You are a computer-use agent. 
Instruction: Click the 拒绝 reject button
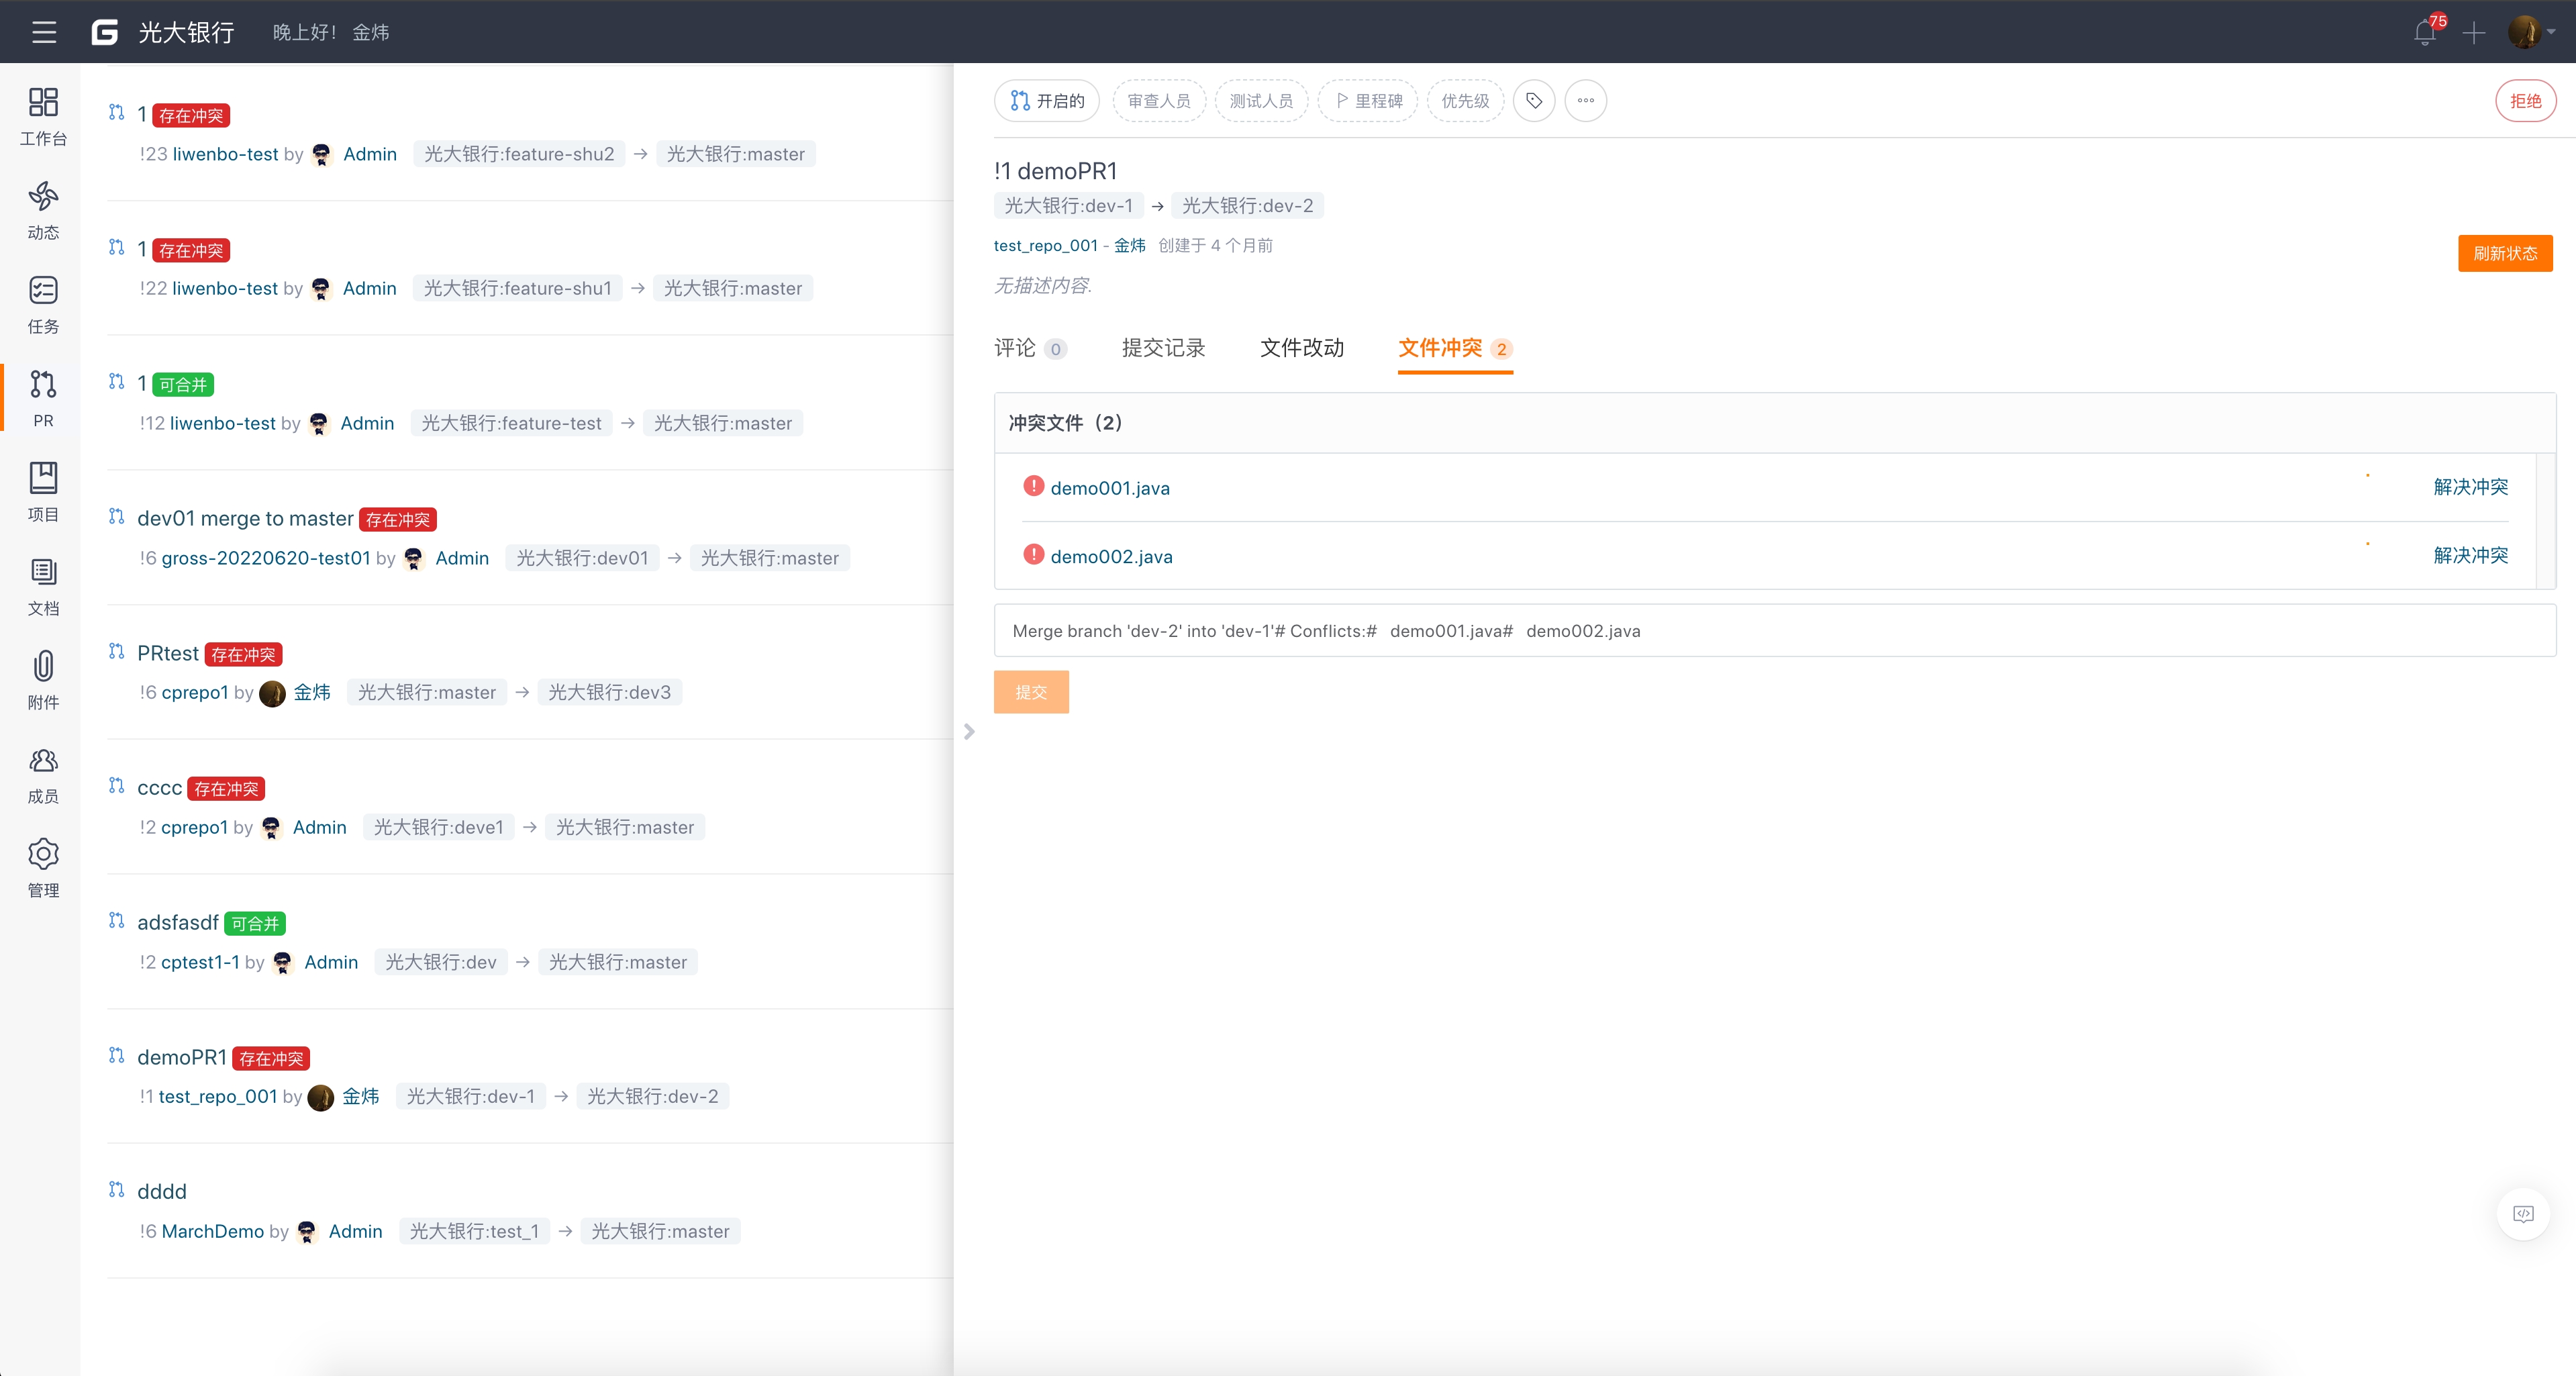point(2525,101)
